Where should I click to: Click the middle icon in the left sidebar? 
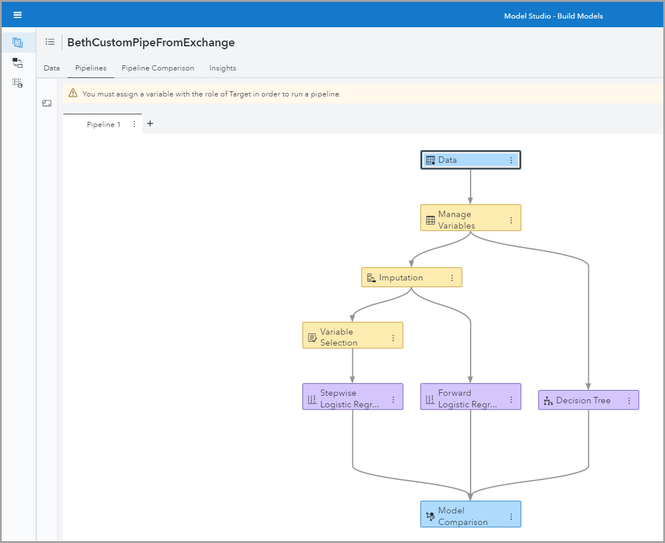(17, 62)
